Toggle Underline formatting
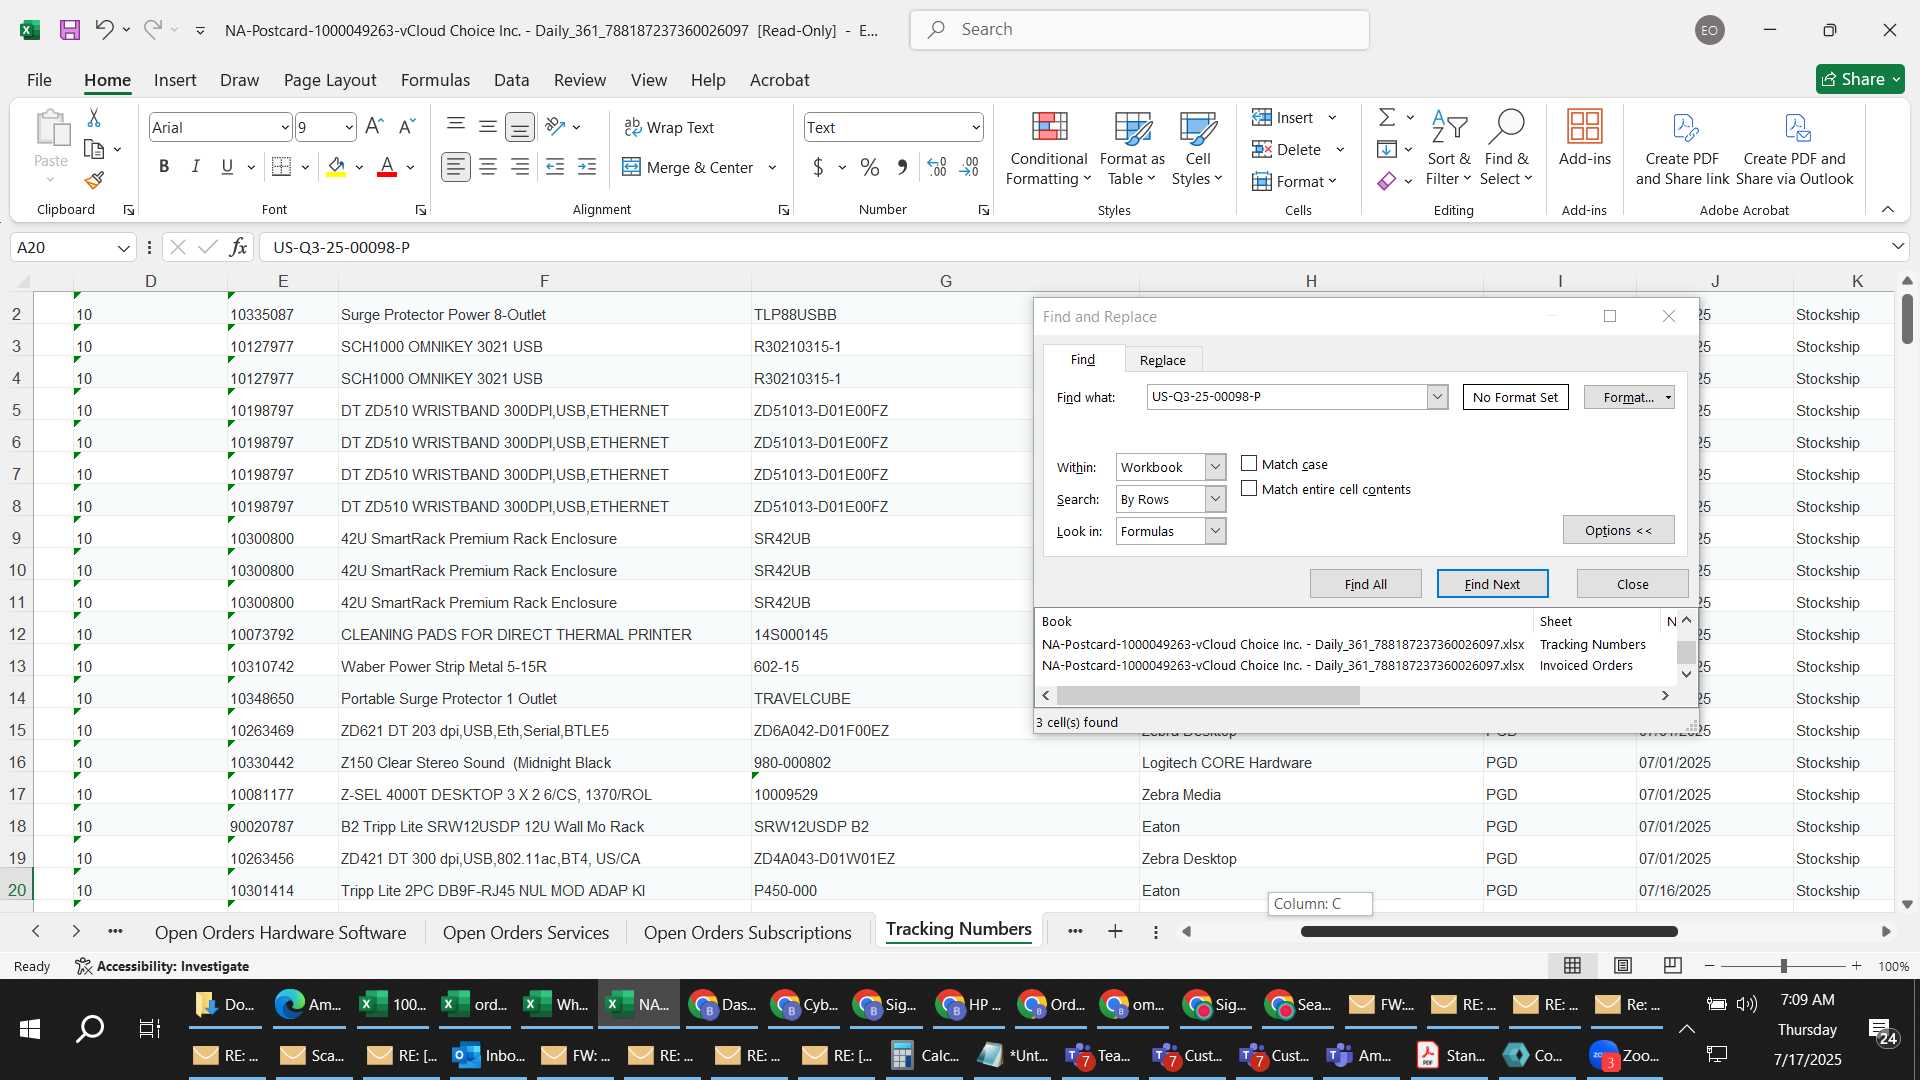The width and height of the screenshot is (1920, 1080). (227, 167)
